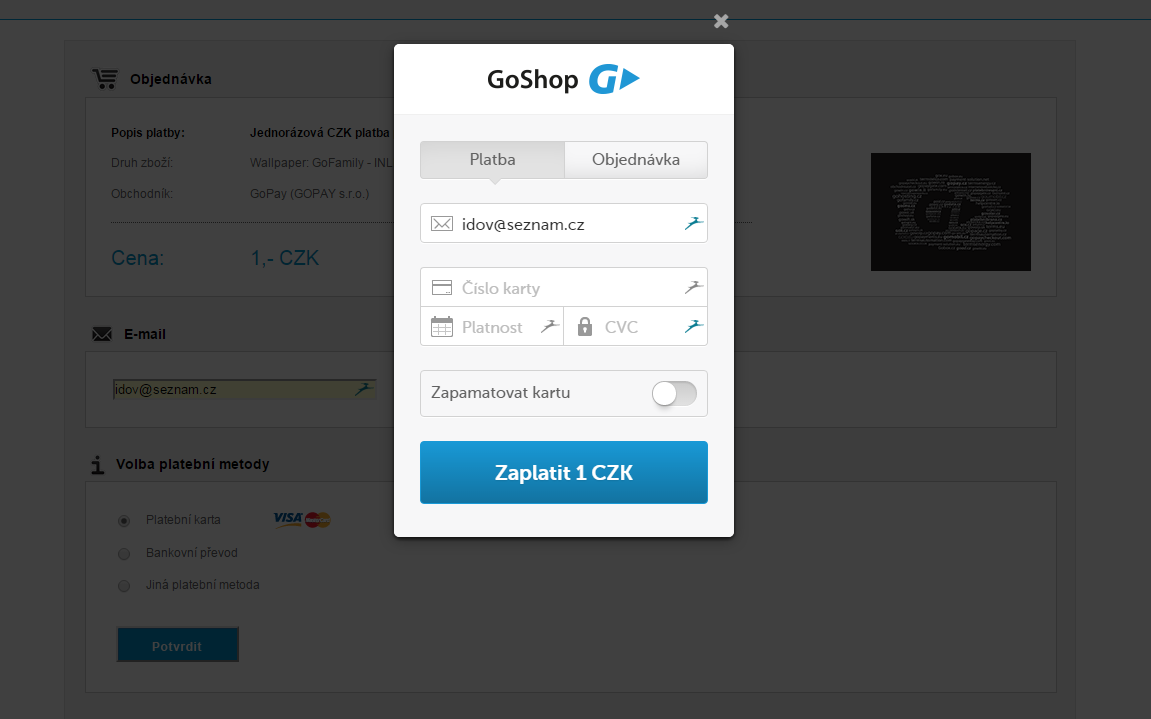Viewport: 1151px width, 719px height.
Task: Enable the Zapamatovat kartu switch
Action: point(674,393)
